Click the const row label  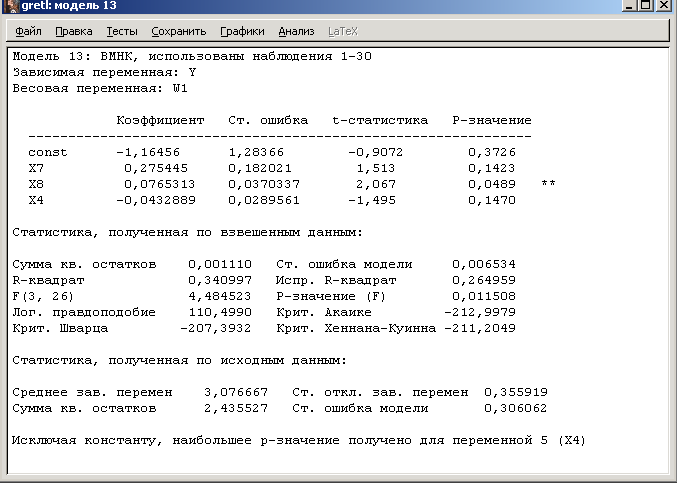[x=47, y=152]
